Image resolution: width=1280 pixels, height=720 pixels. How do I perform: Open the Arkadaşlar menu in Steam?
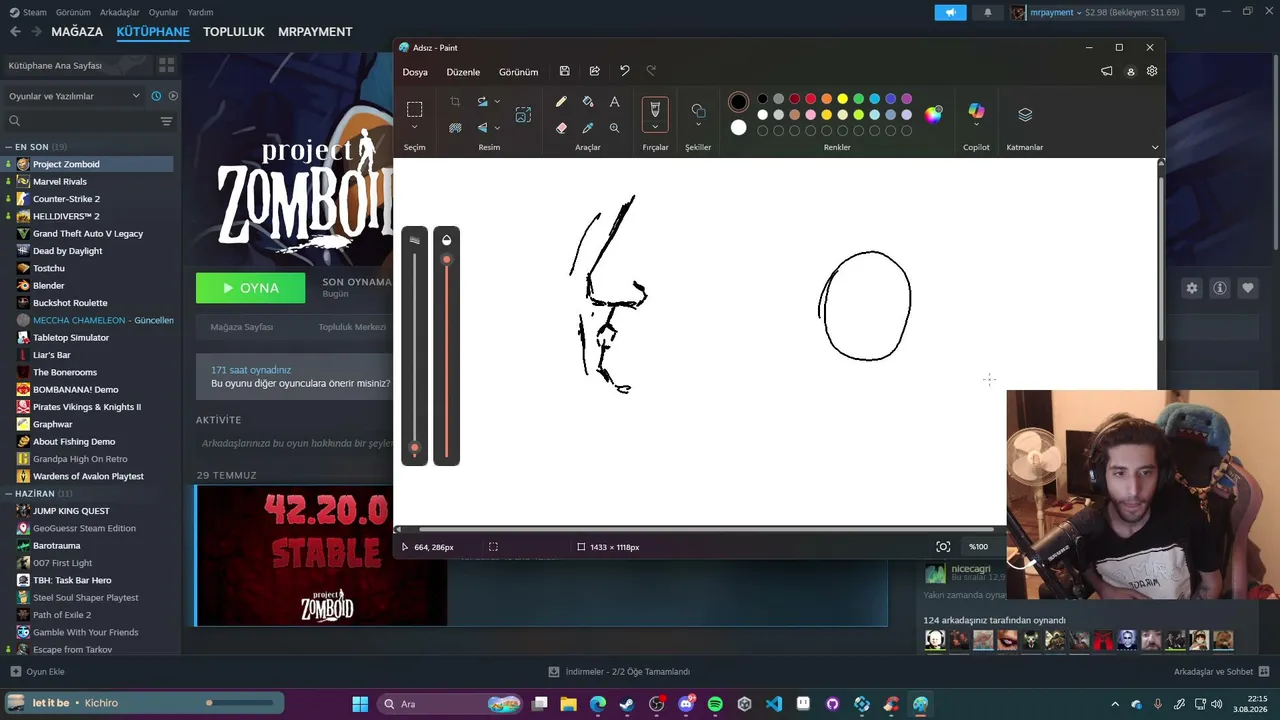click(x=120, y=12)
